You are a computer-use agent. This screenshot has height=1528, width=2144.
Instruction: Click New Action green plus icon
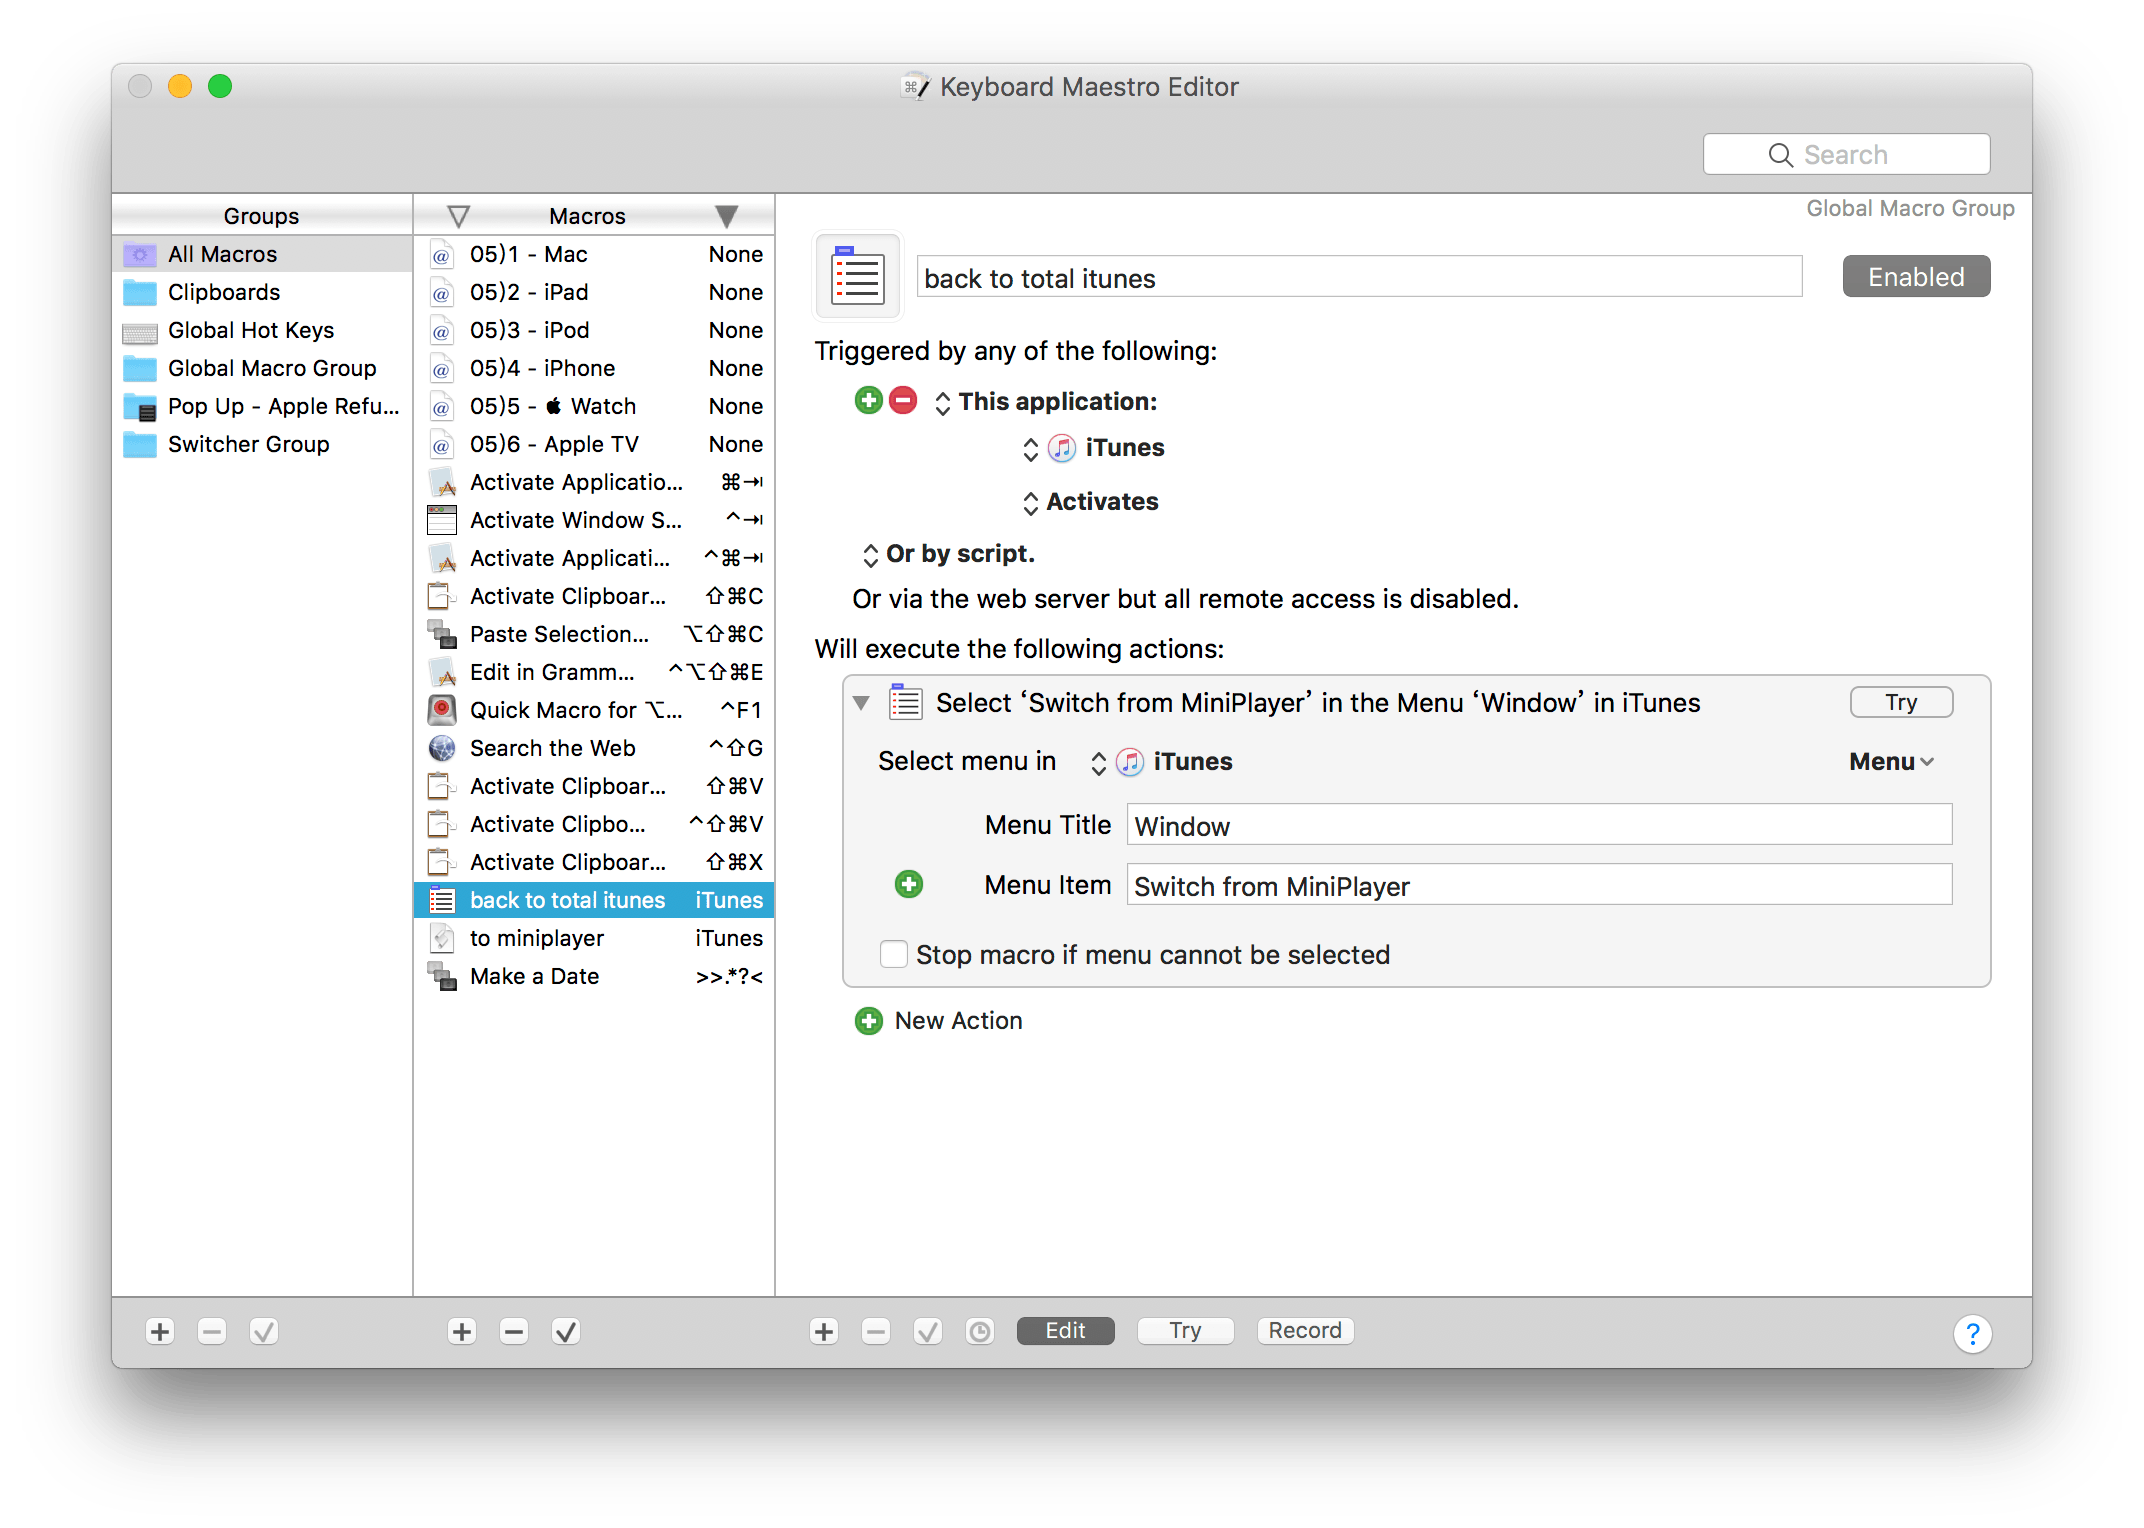[x=868, y=1021]
